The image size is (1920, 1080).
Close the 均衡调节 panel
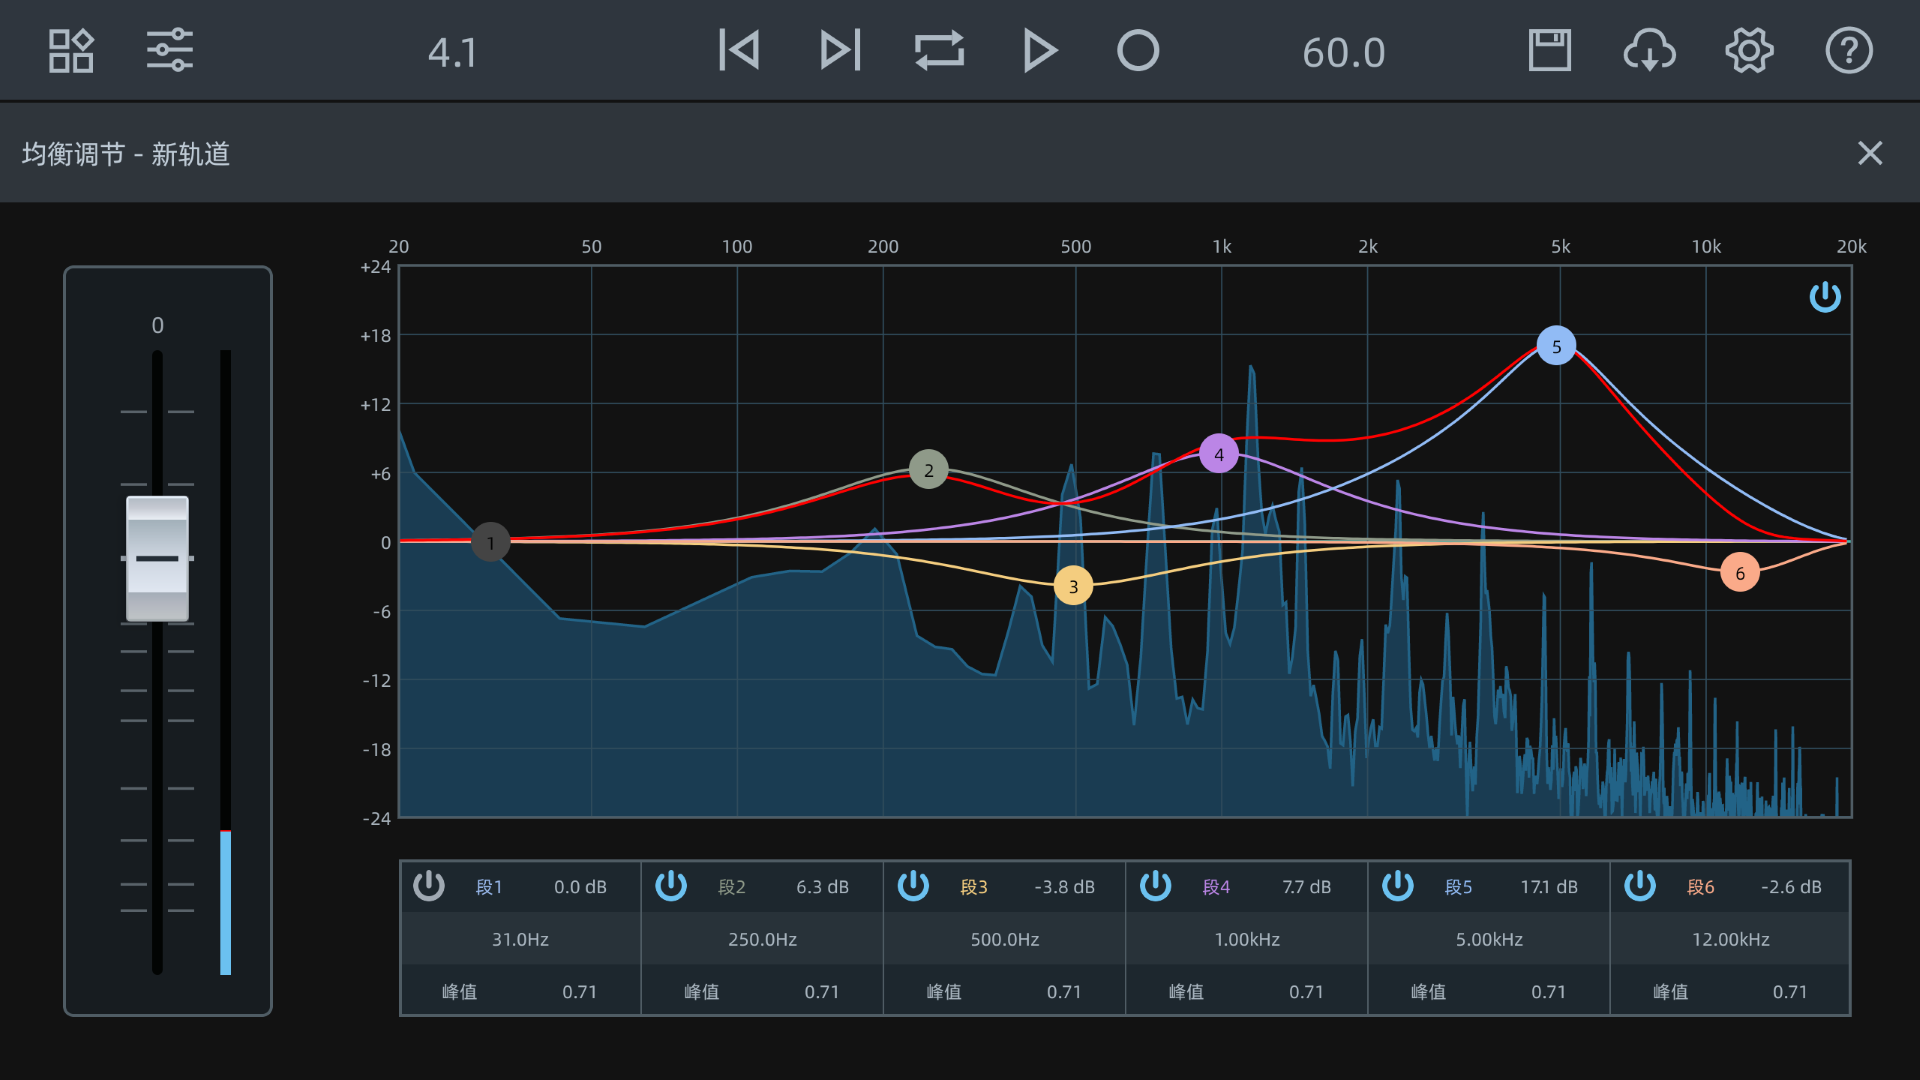click(1871, 153)
